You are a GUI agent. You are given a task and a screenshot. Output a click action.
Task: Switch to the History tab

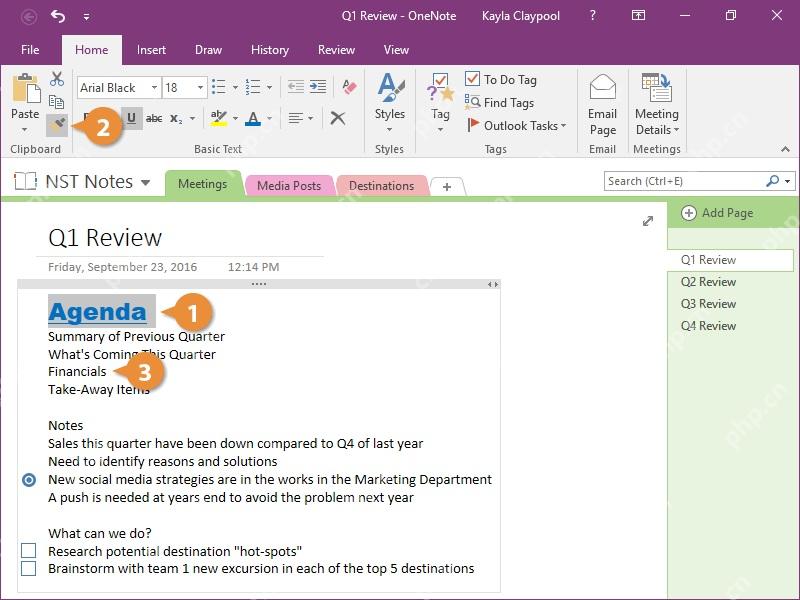point(270,49)
